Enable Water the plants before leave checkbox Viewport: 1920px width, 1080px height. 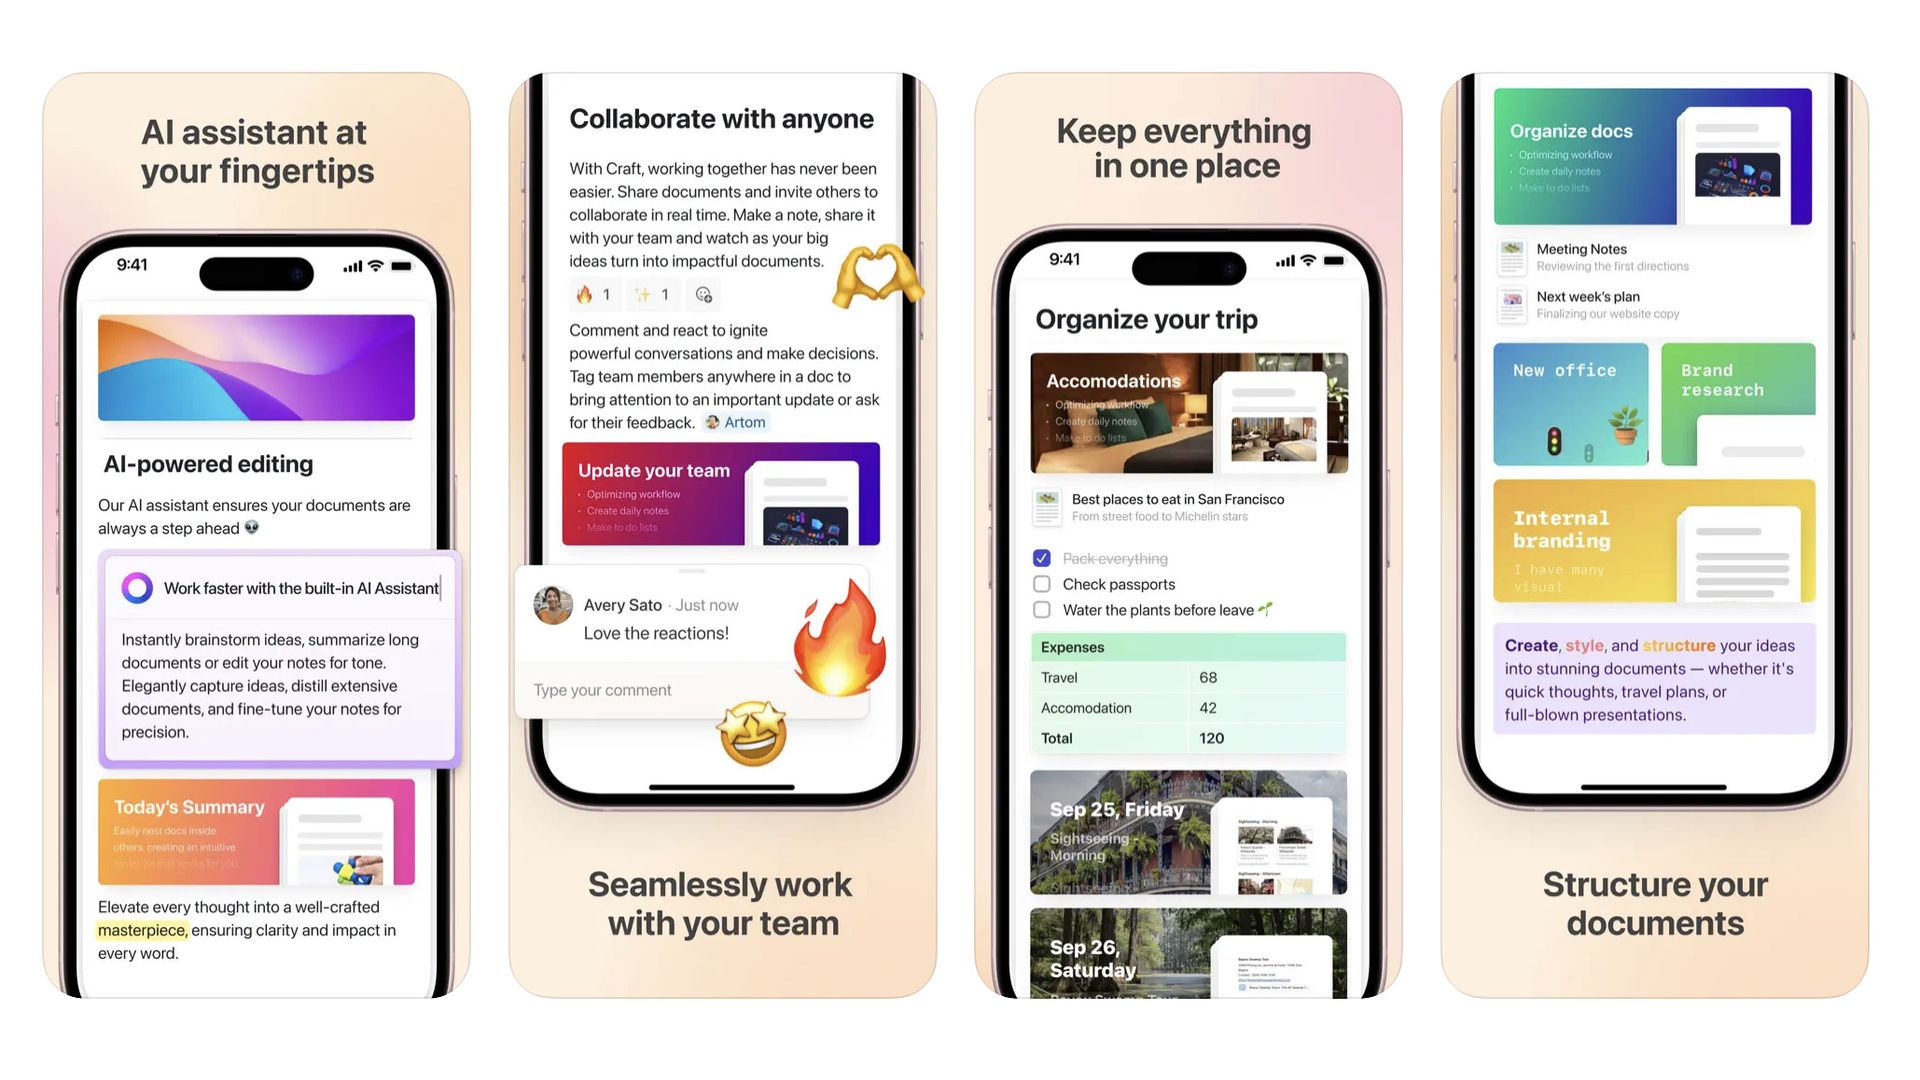pyautogui.click(x=1043, y=609)
